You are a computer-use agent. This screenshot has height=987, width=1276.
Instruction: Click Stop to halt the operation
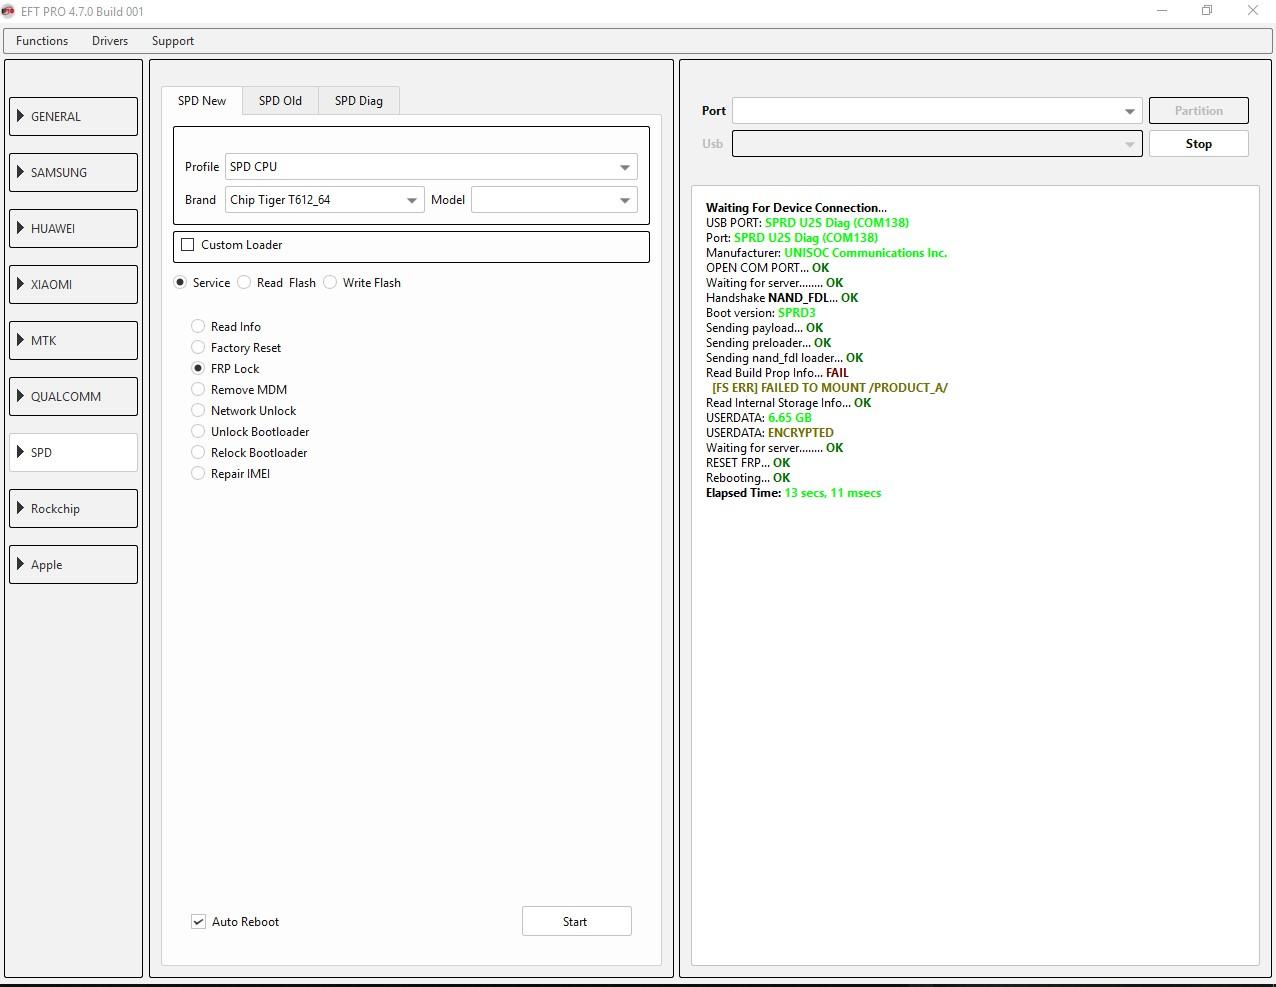click(x=1198, y=143)
